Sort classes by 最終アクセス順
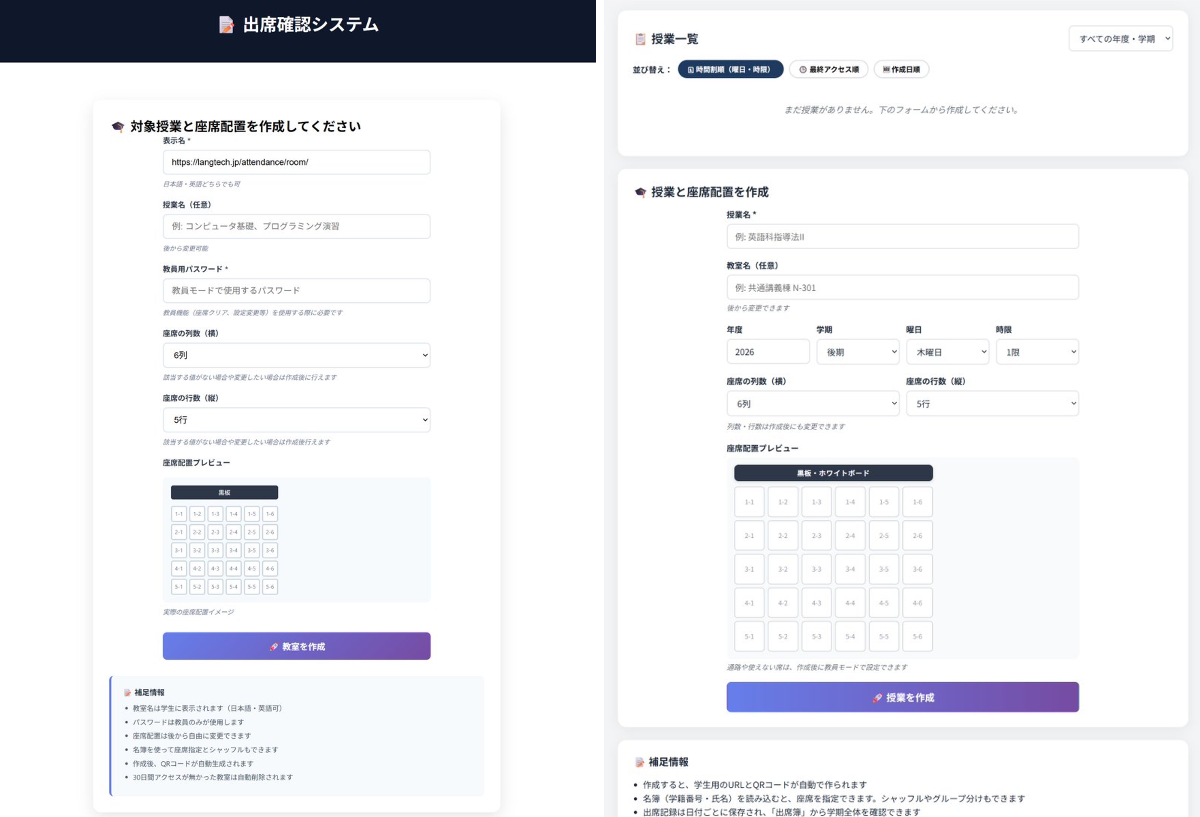1200x817 pixels. tap(829, 70)
